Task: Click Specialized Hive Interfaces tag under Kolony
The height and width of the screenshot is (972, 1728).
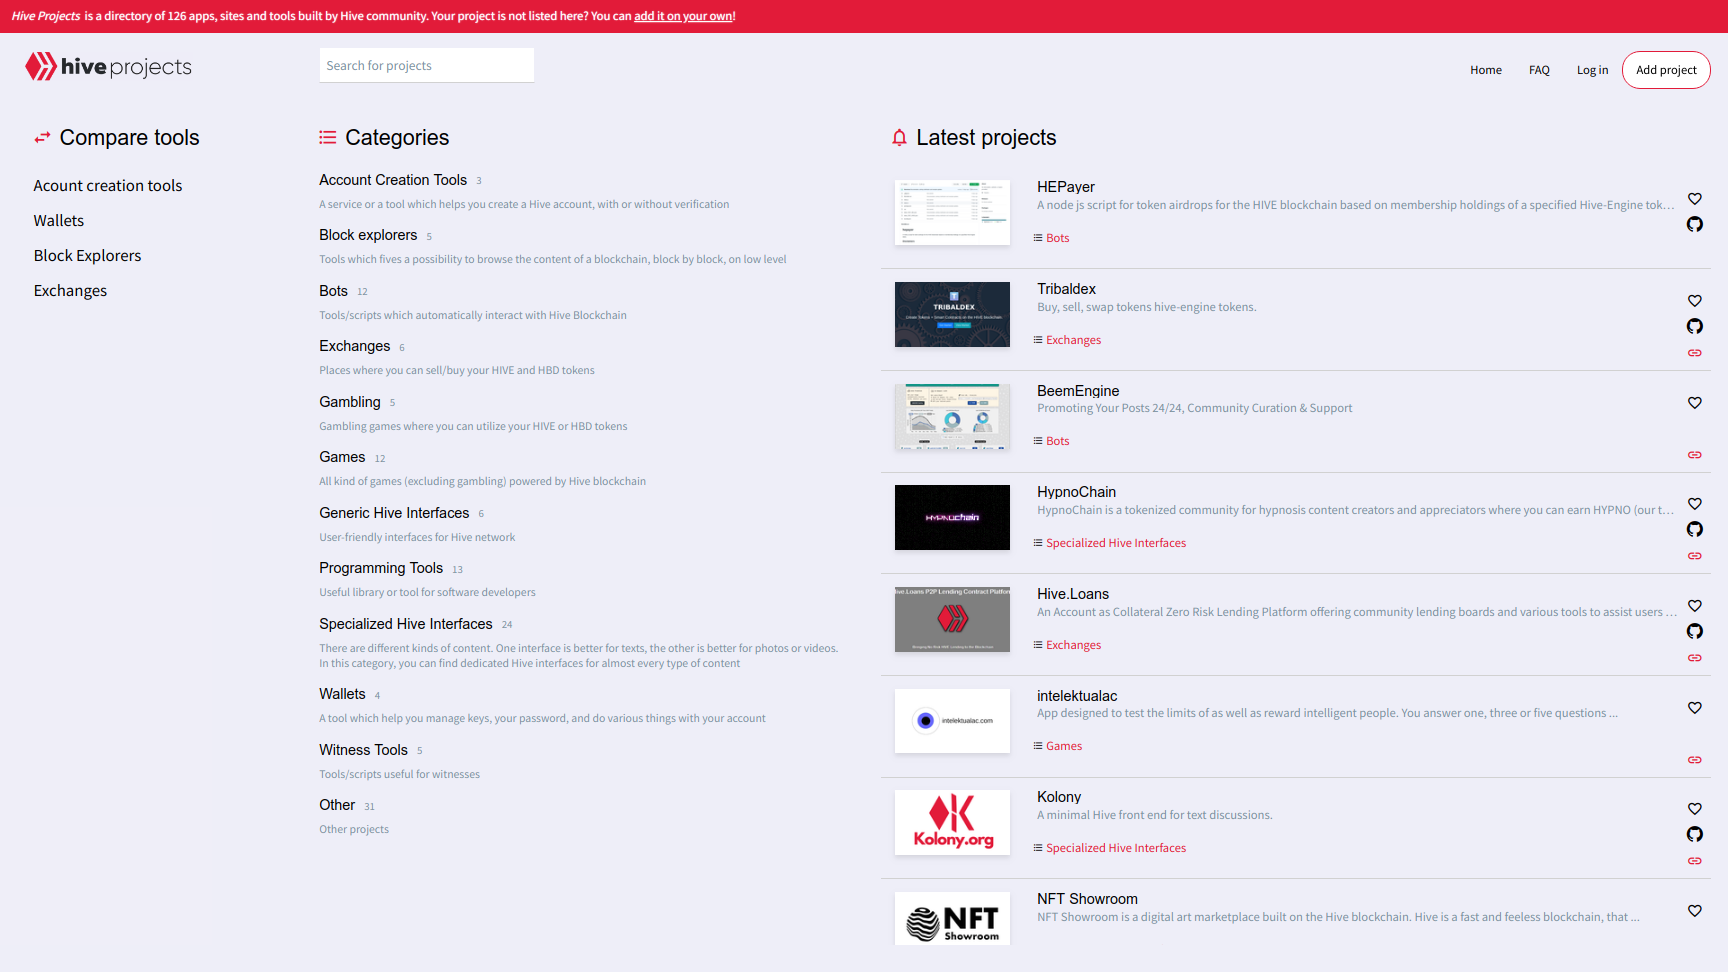Action: [x=1116, y=848]
